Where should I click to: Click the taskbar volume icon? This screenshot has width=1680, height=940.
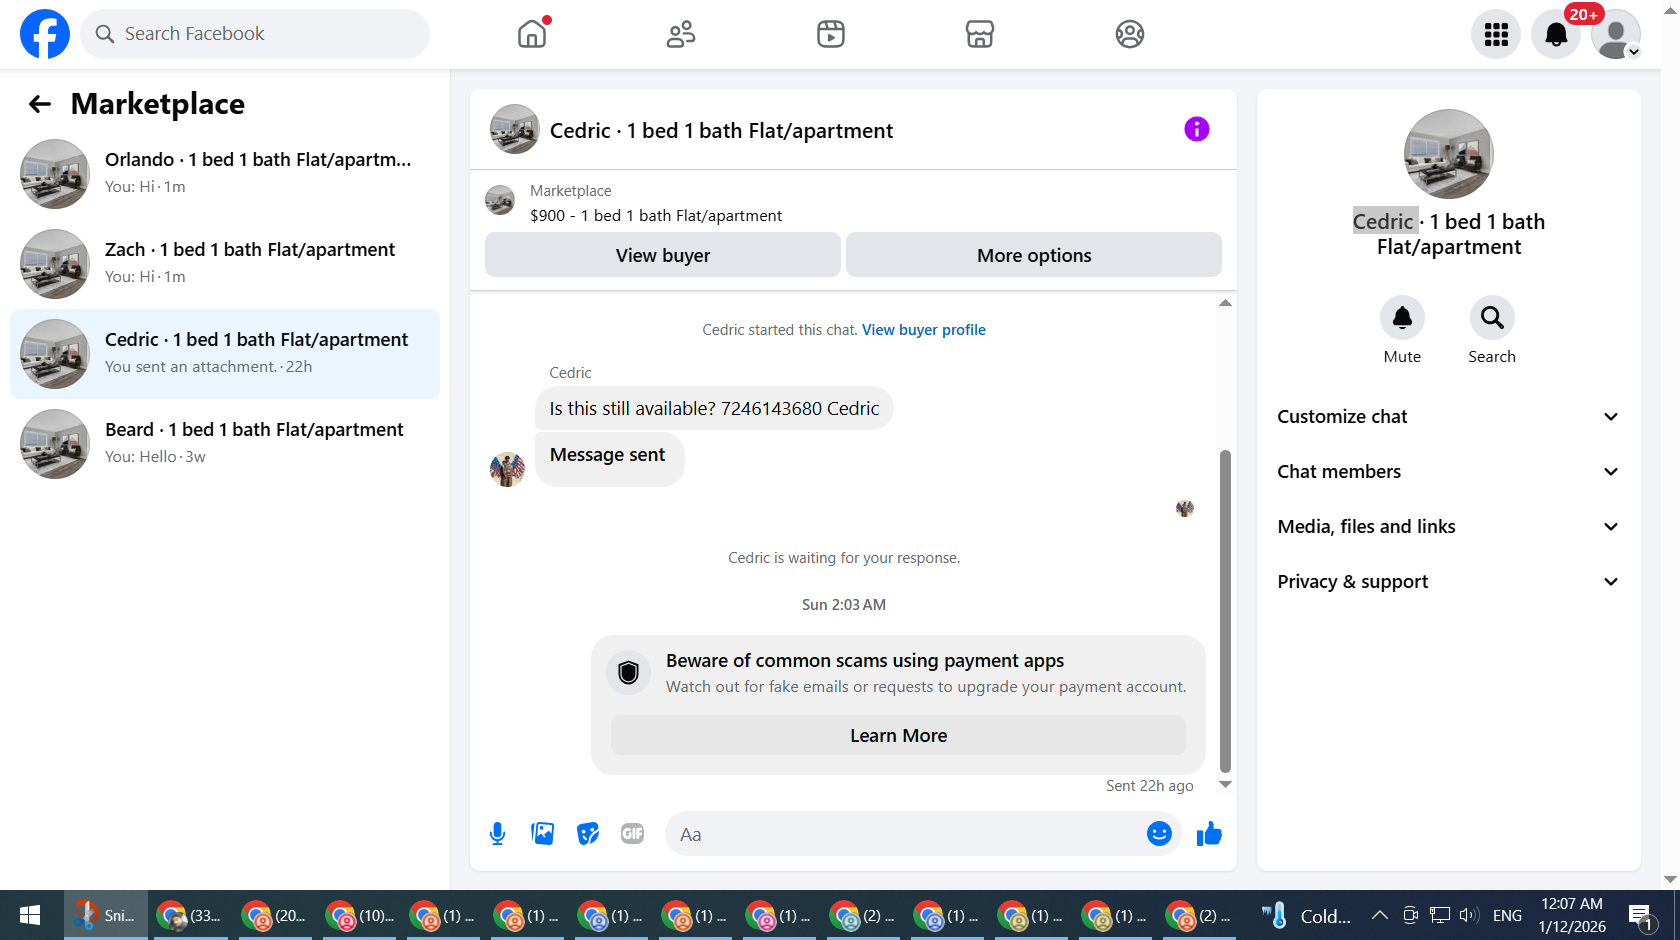click(x=1468, y=915)
